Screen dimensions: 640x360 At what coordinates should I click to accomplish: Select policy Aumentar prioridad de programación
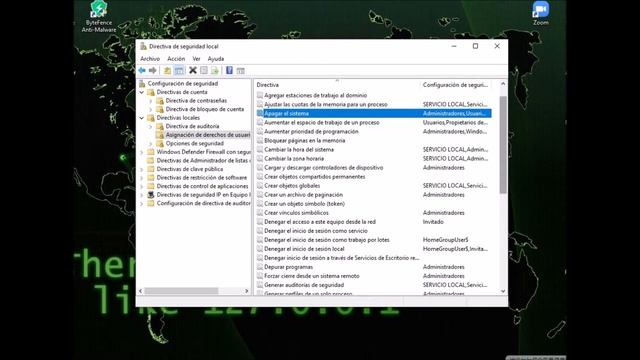[x=311, y=131]
